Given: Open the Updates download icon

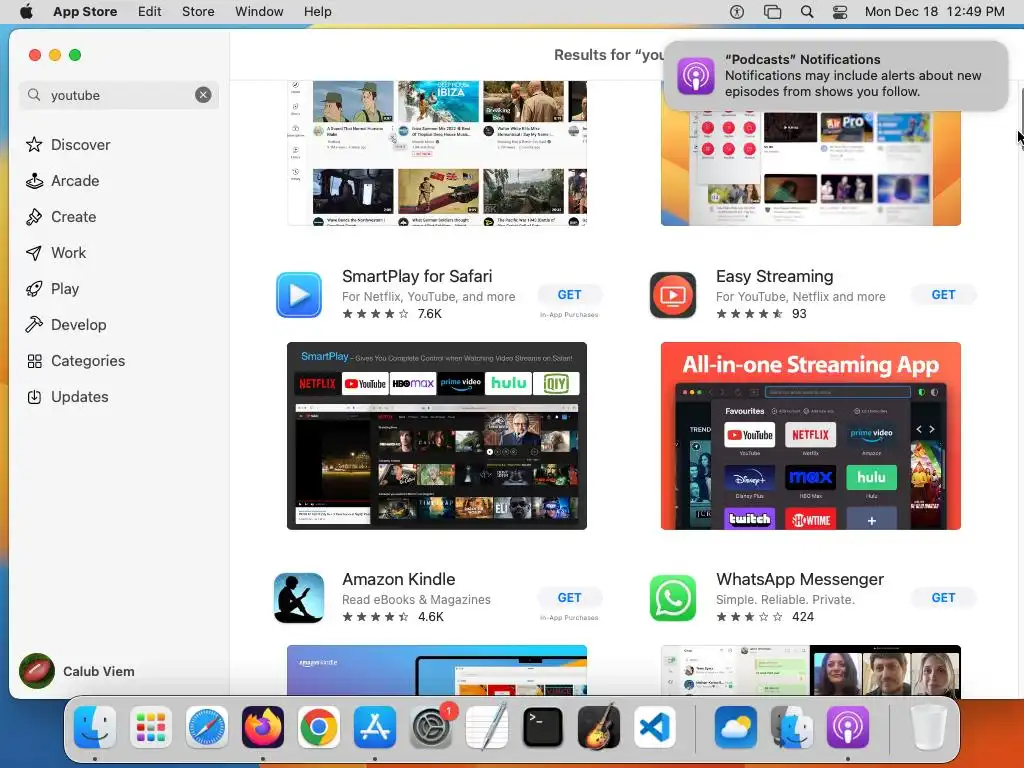Looking at the screenshot, I should (34, 396).
